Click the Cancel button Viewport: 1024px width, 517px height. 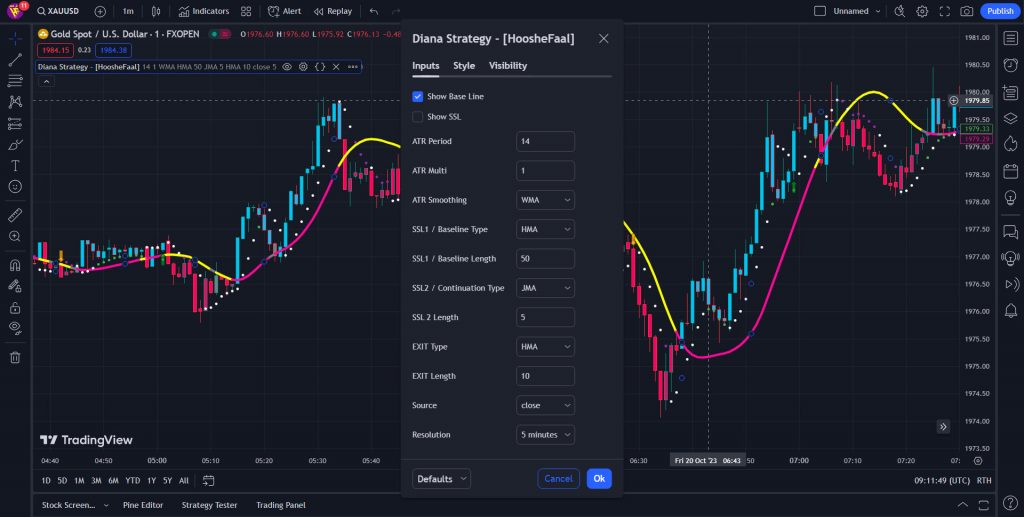[558, 478]
